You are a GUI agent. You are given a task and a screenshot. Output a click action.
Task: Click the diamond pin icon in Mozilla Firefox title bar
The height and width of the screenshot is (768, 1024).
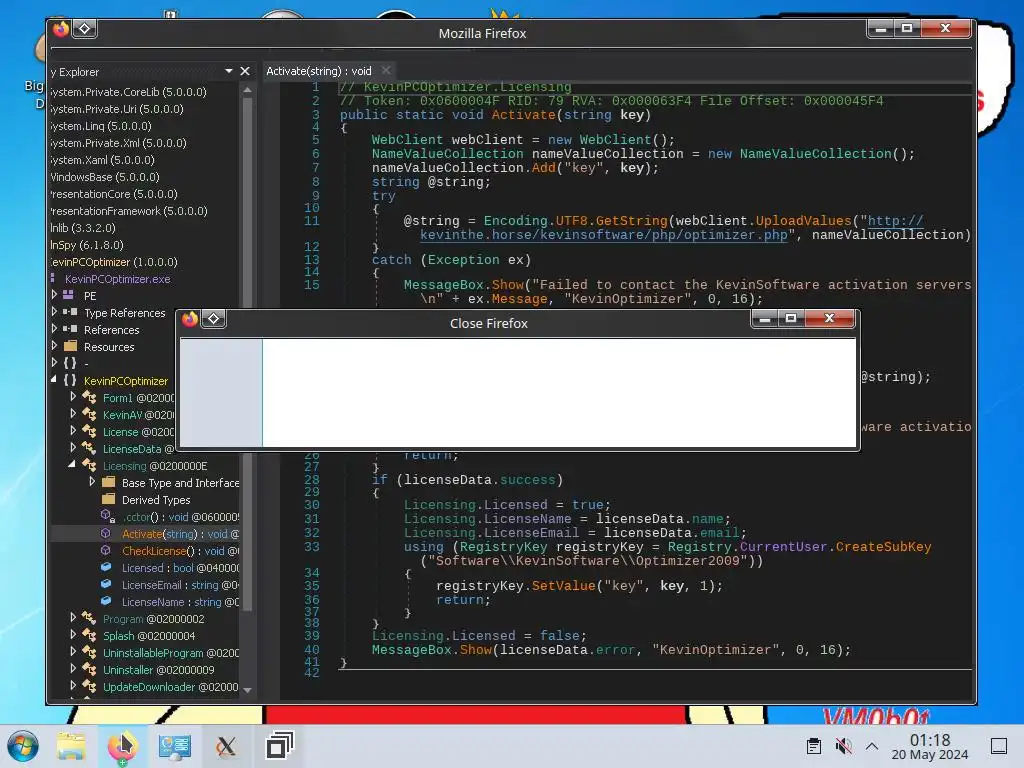(x=85, y=29)
